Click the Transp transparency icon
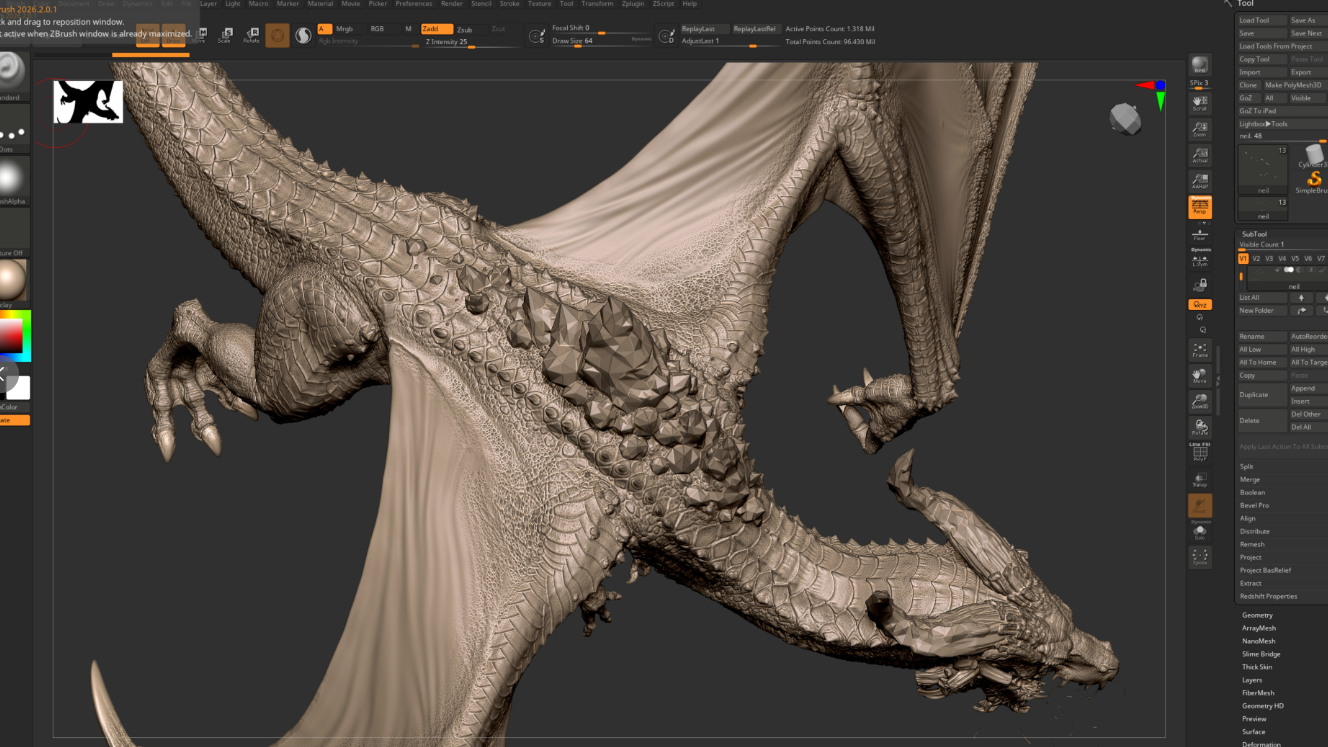Screen dimensions: 1328x747 1200,480
